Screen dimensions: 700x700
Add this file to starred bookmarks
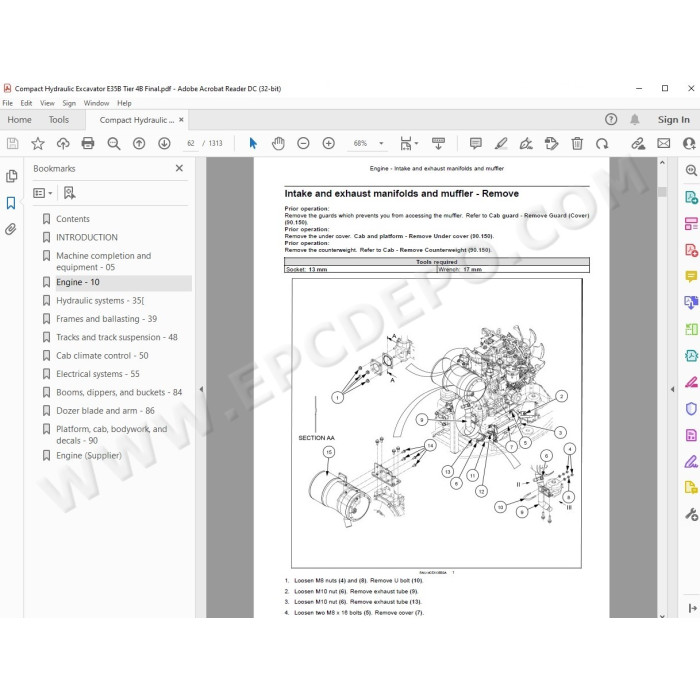pos(38,143)
